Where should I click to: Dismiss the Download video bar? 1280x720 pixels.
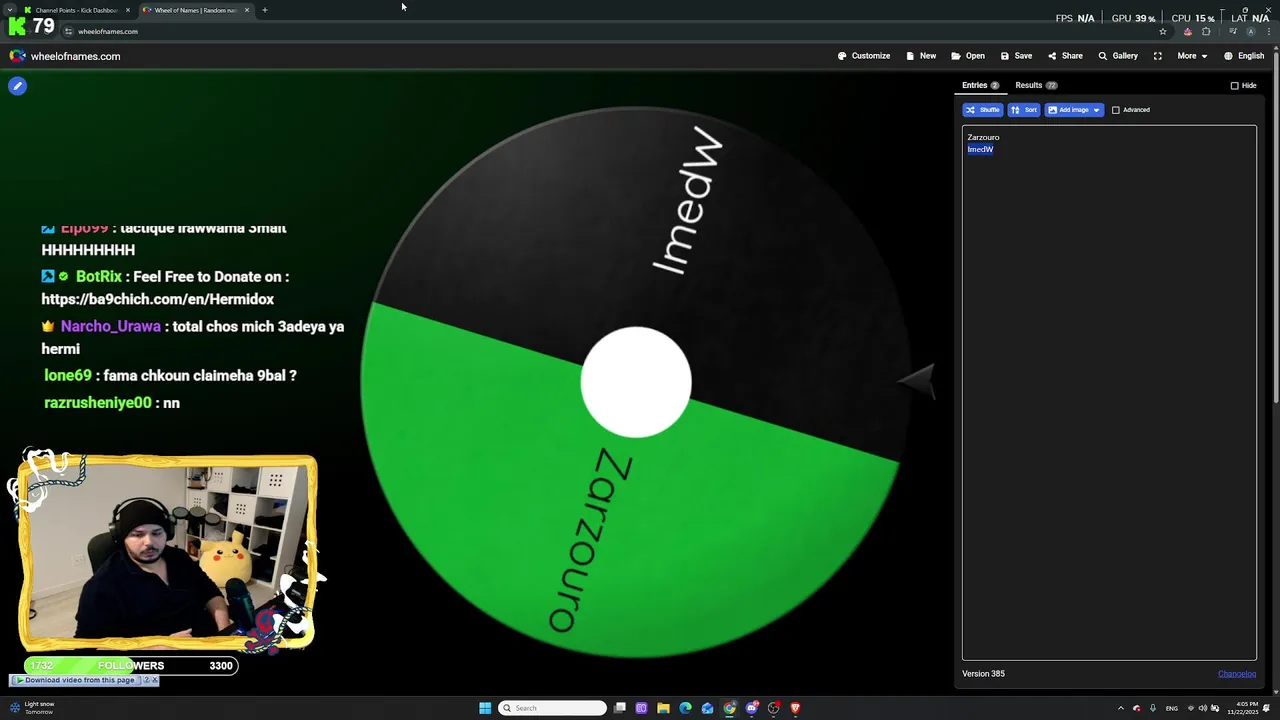tap(154, 680)
